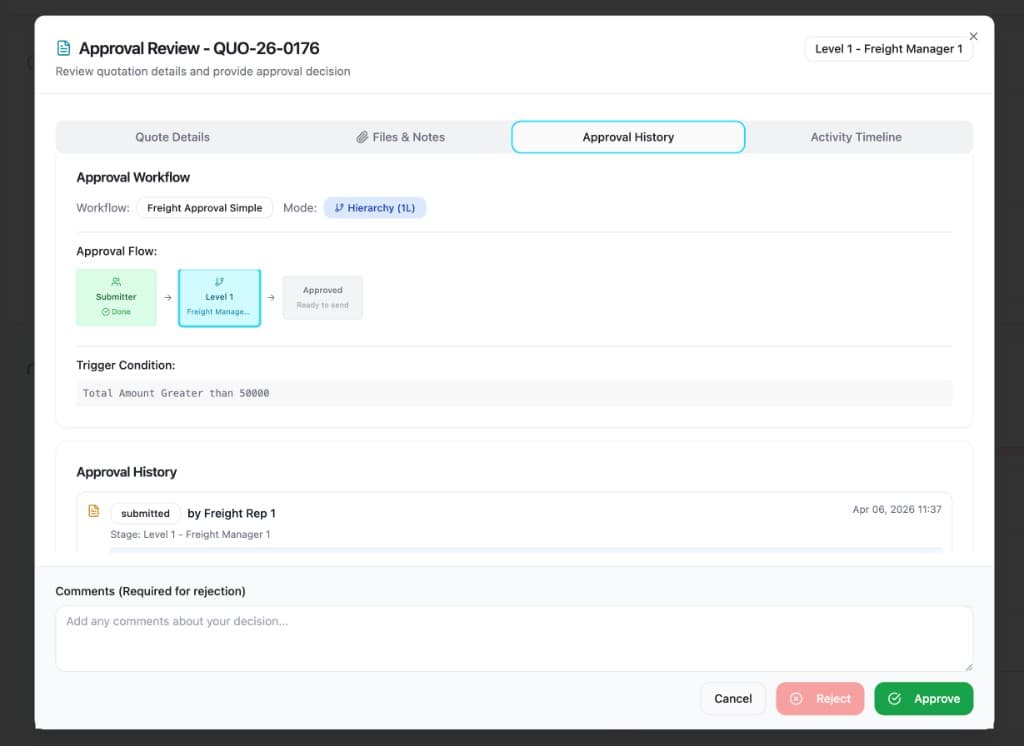Click the hierarchy icon on the Level 1 card

(x=219, y=283)
